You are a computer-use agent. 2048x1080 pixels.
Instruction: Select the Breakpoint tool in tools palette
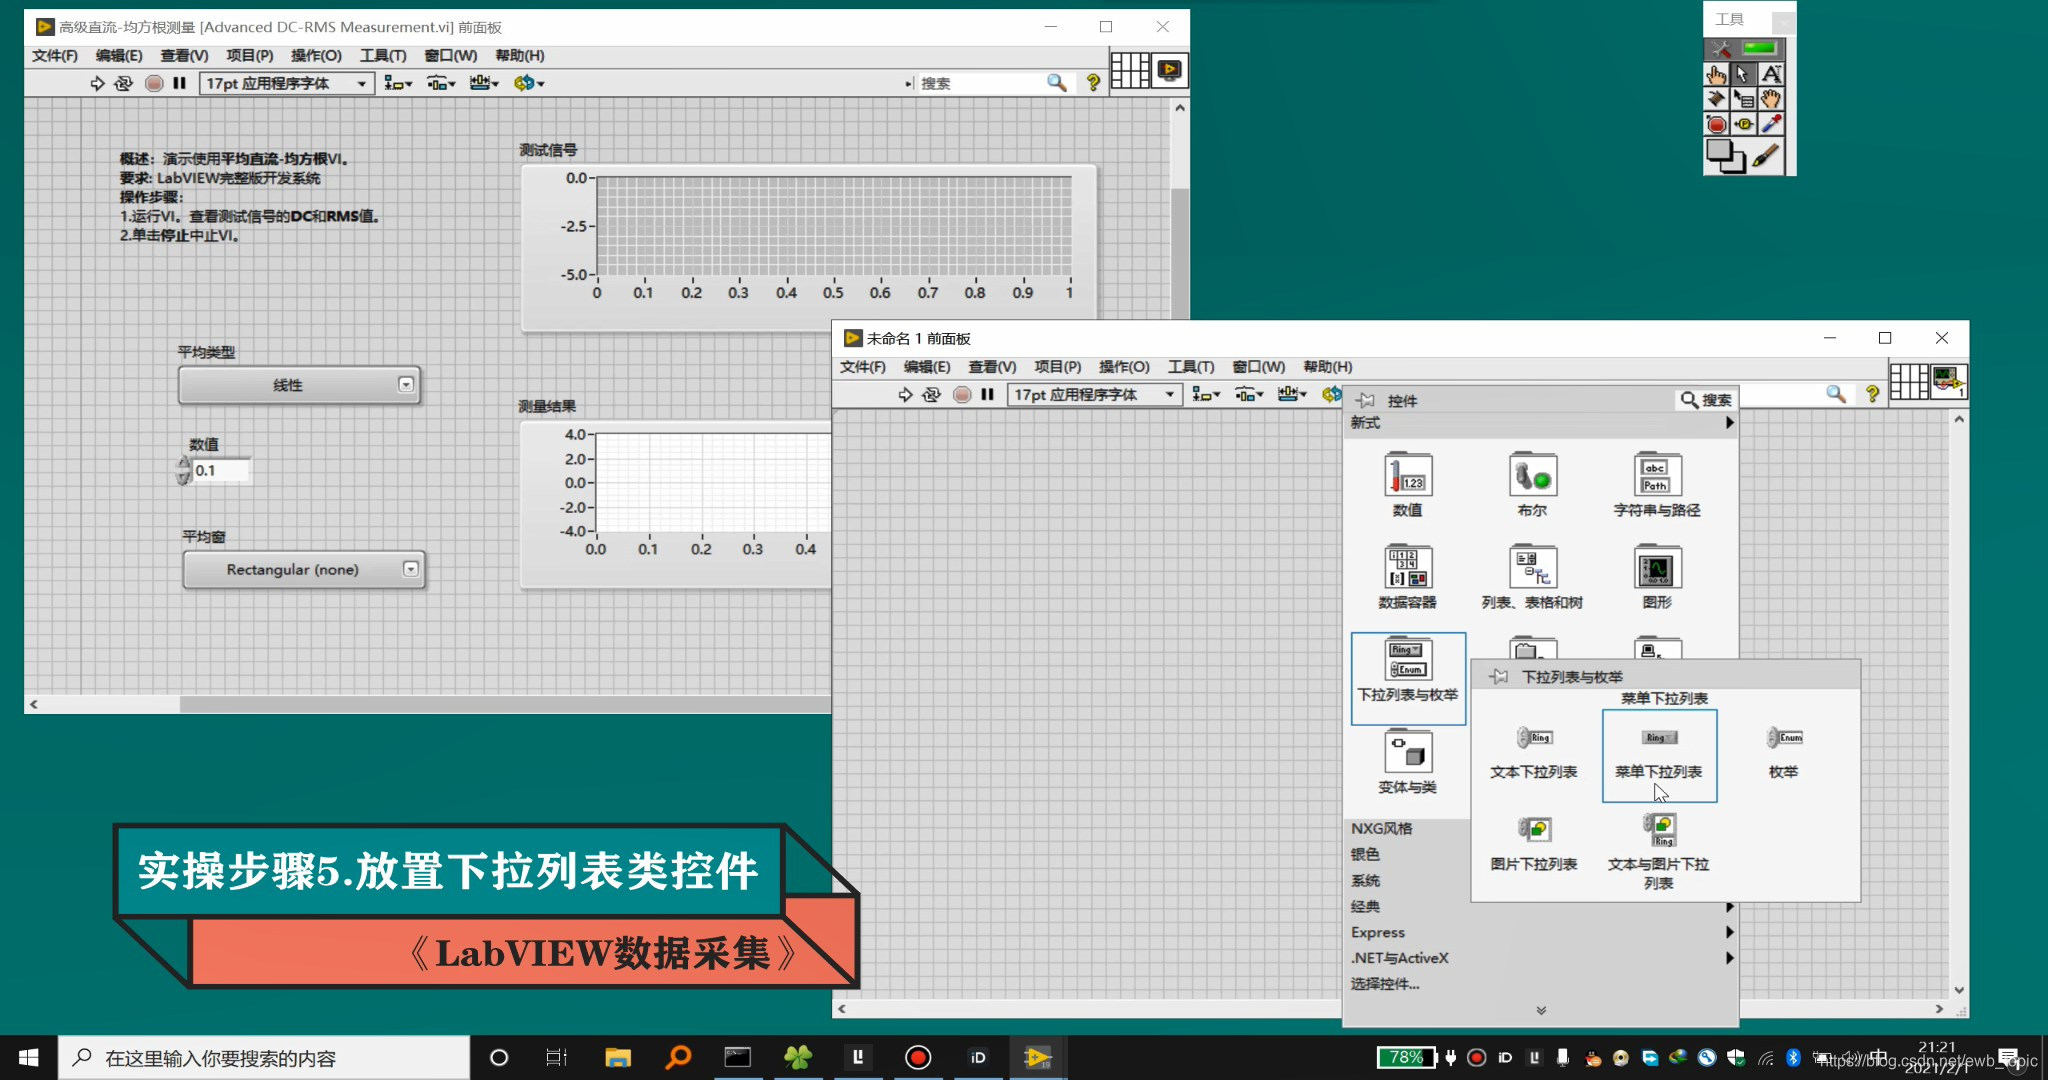1716,124
